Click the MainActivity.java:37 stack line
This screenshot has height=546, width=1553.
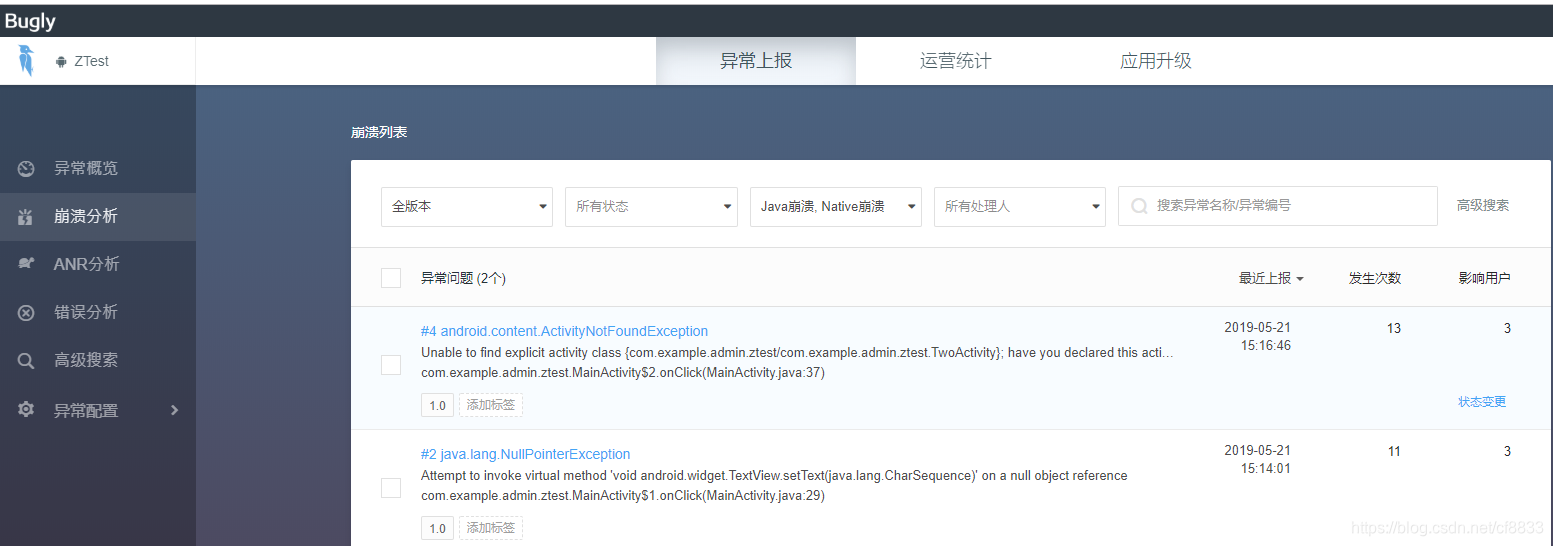tap(623, 373)
